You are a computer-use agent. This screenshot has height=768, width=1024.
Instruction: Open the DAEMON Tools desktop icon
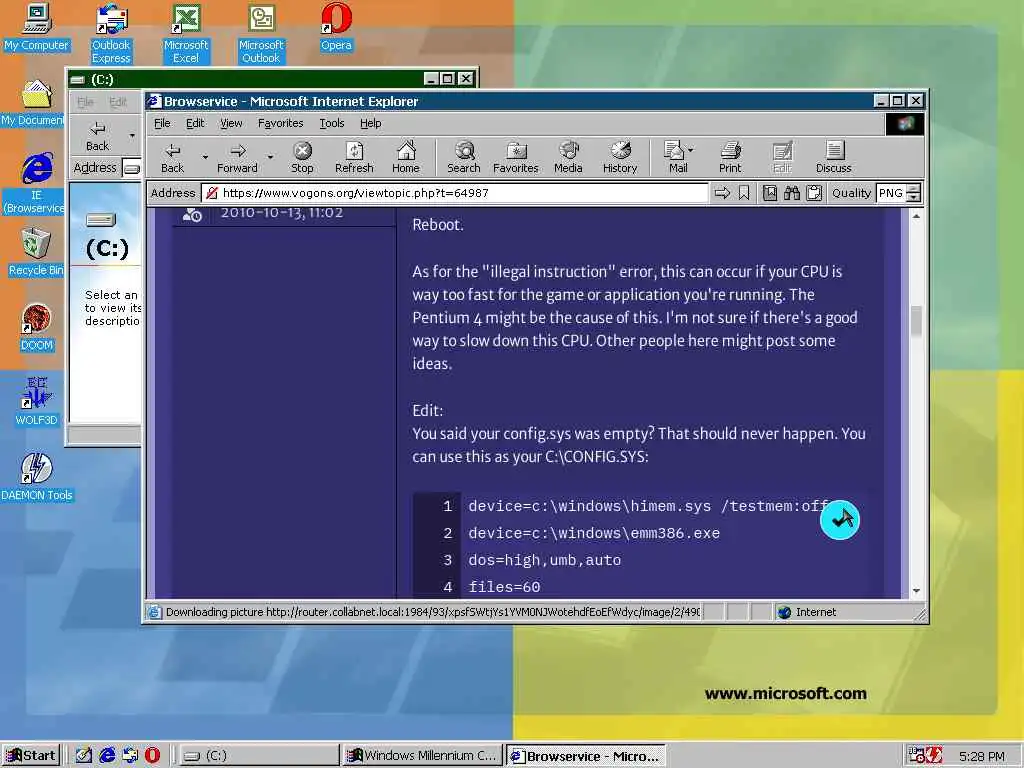37,477
